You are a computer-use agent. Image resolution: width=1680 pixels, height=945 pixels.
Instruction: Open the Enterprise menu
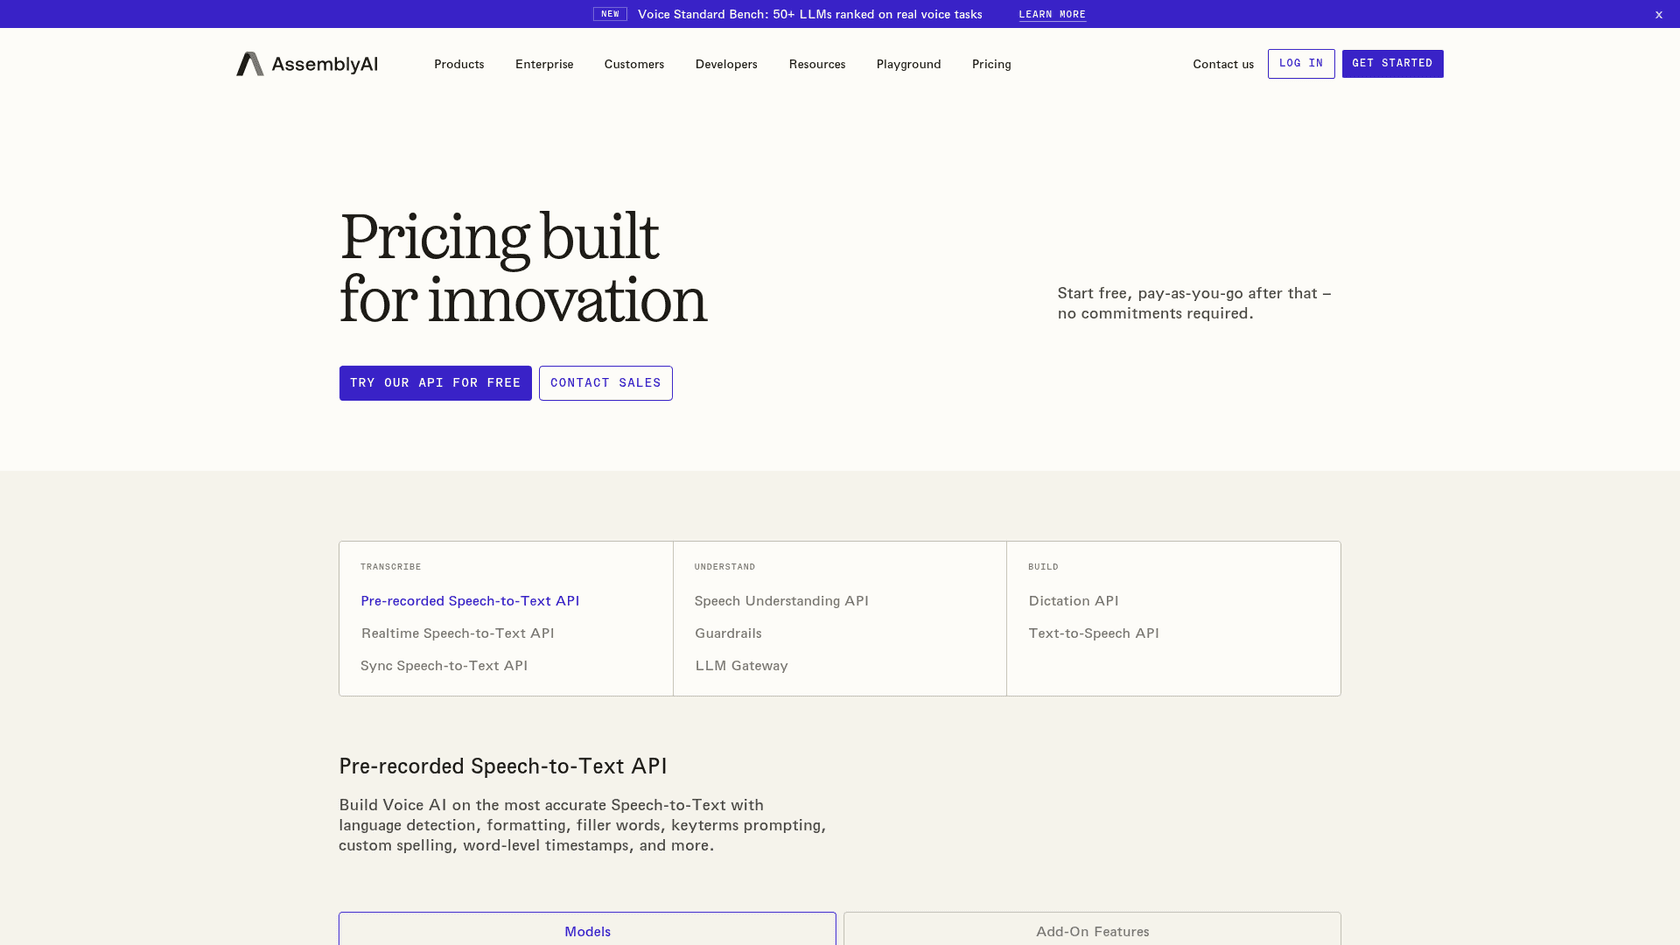tap(544, 64)
